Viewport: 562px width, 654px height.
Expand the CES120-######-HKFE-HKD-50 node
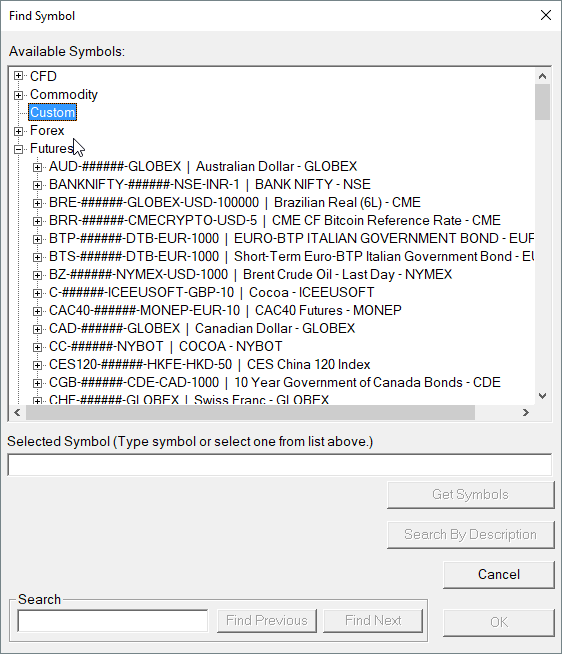click(x=38, y=365)
